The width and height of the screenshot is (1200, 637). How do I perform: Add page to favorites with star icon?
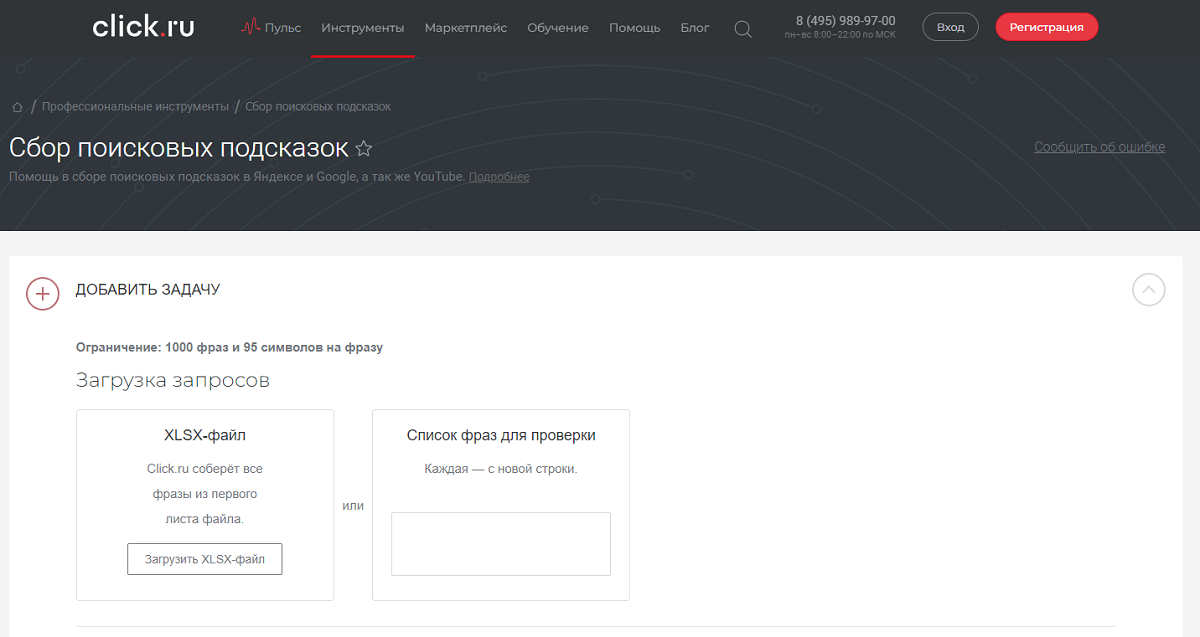tap(364, 149)
